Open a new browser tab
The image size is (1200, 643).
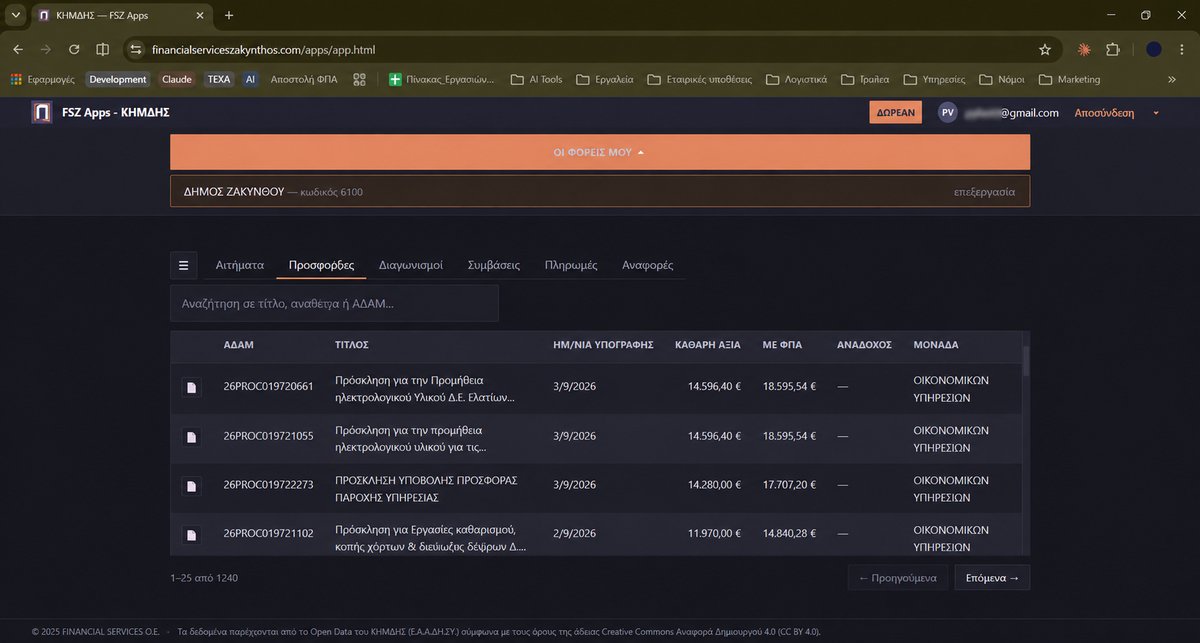pos(229,15)
